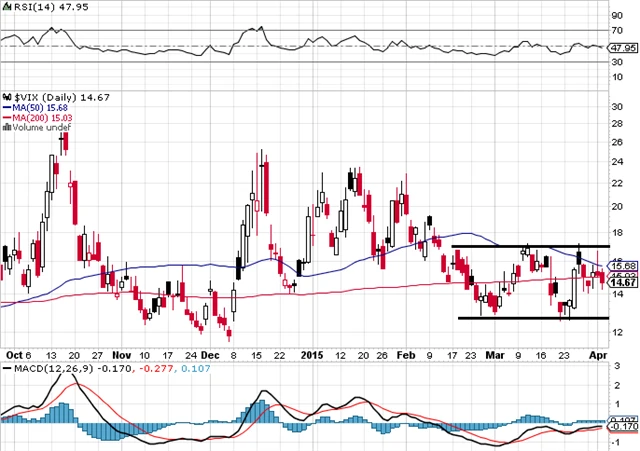The image size is (640, 451).
Task: Click the MACD(12,26,9) indicator icon
Action: (x=6, y=370)
